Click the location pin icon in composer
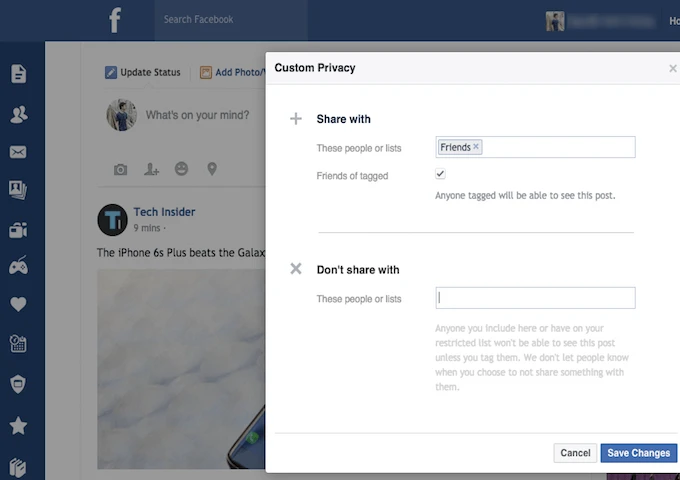 coord(212,169)
